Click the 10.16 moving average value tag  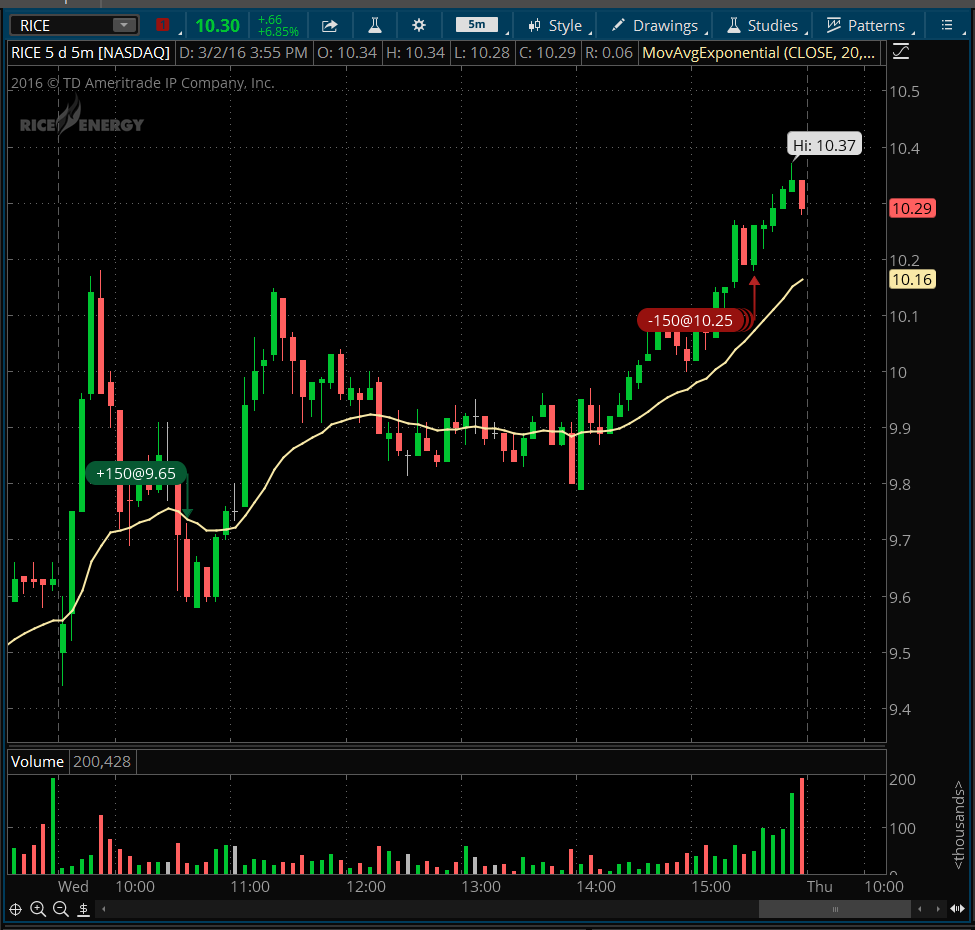click(912, 280)
